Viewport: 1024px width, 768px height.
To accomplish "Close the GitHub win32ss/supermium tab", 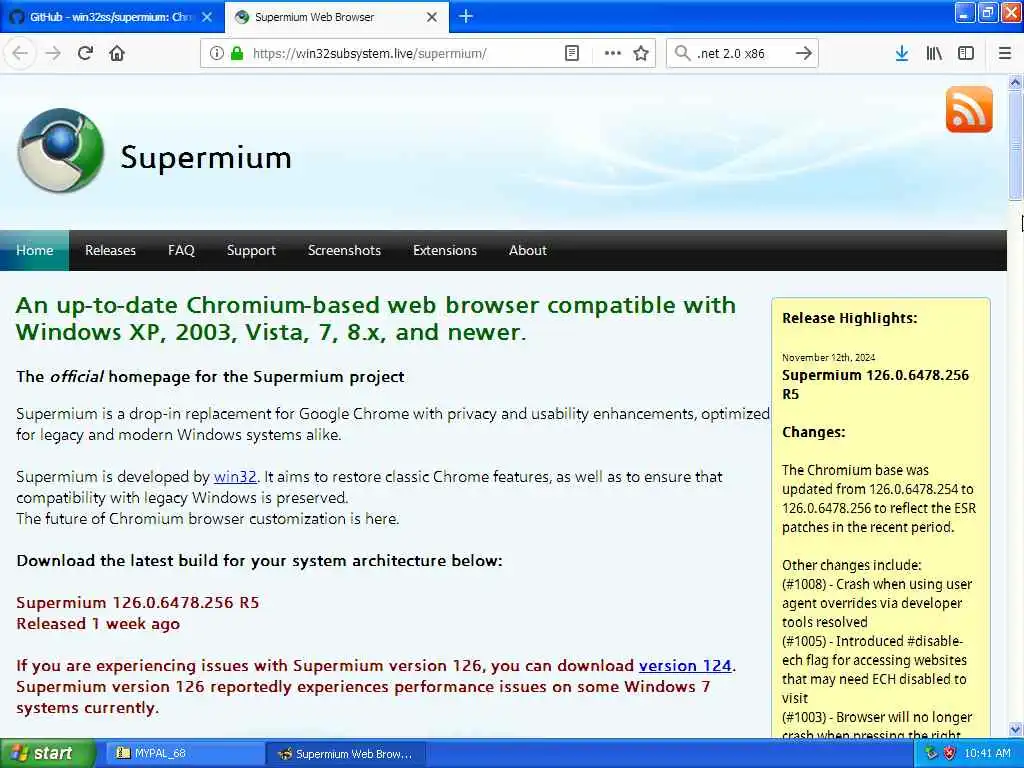I will (x=207, y=17).
